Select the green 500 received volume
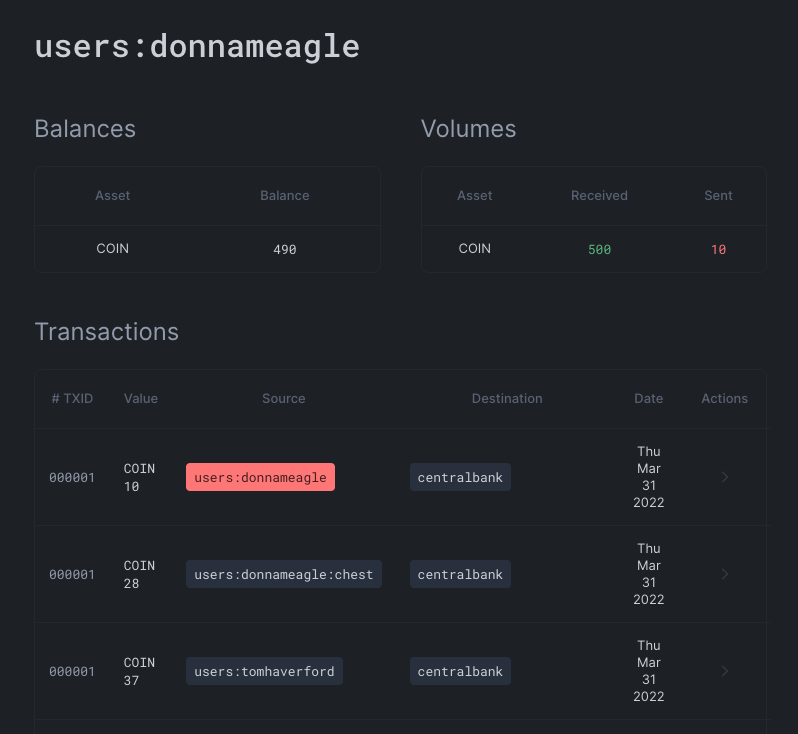 point(599,249)
